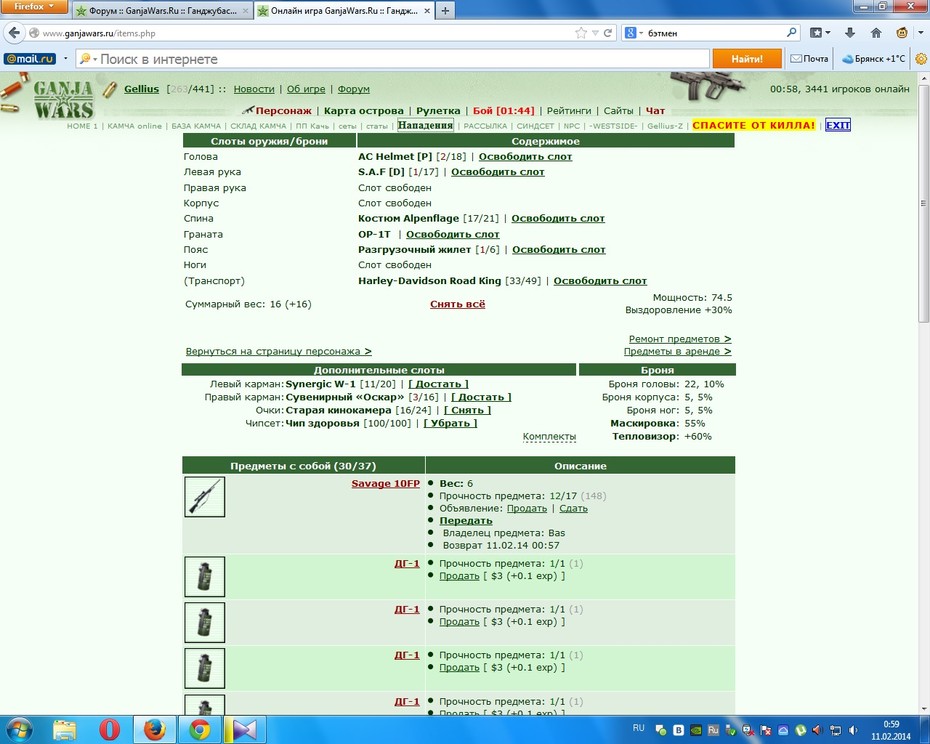Launch Opera from the taskbar

pyautogui.click(x=109, y=730)
